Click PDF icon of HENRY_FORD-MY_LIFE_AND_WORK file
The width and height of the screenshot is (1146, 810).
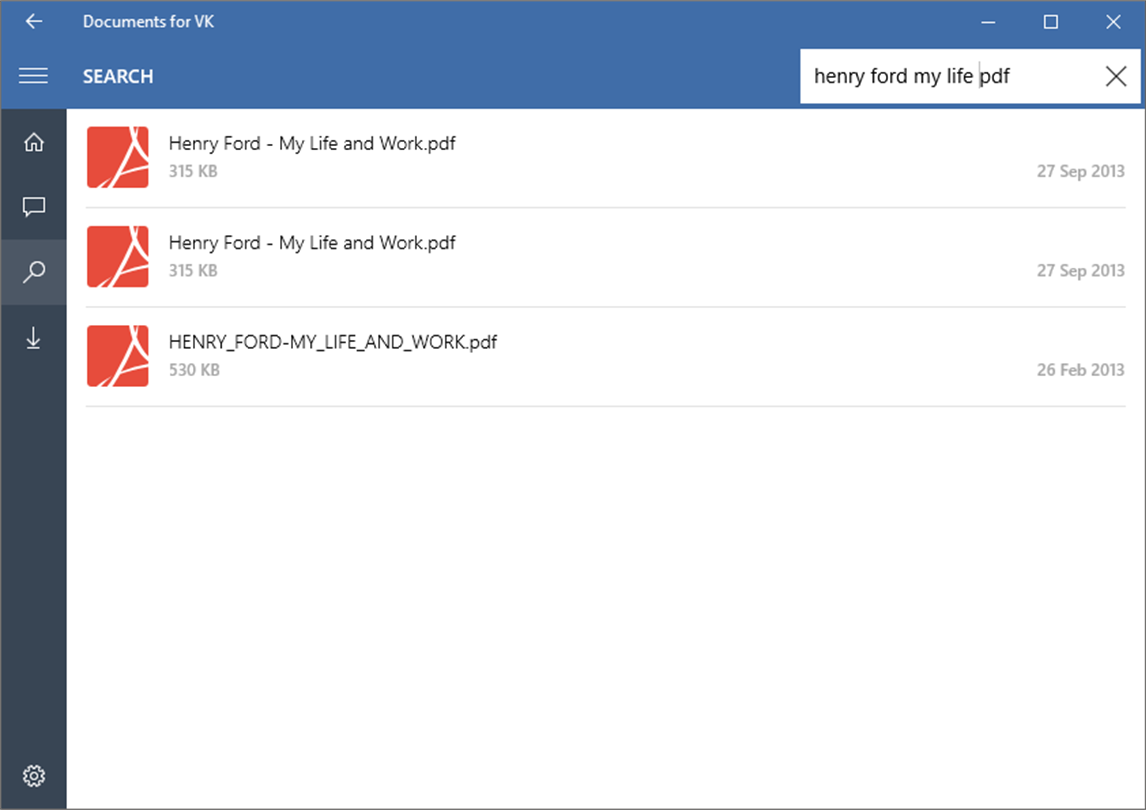point(118,355)
